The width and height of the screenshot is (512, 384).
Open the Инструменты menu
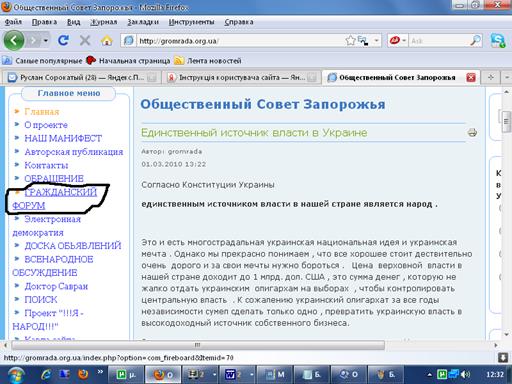(x=191, y=22)
